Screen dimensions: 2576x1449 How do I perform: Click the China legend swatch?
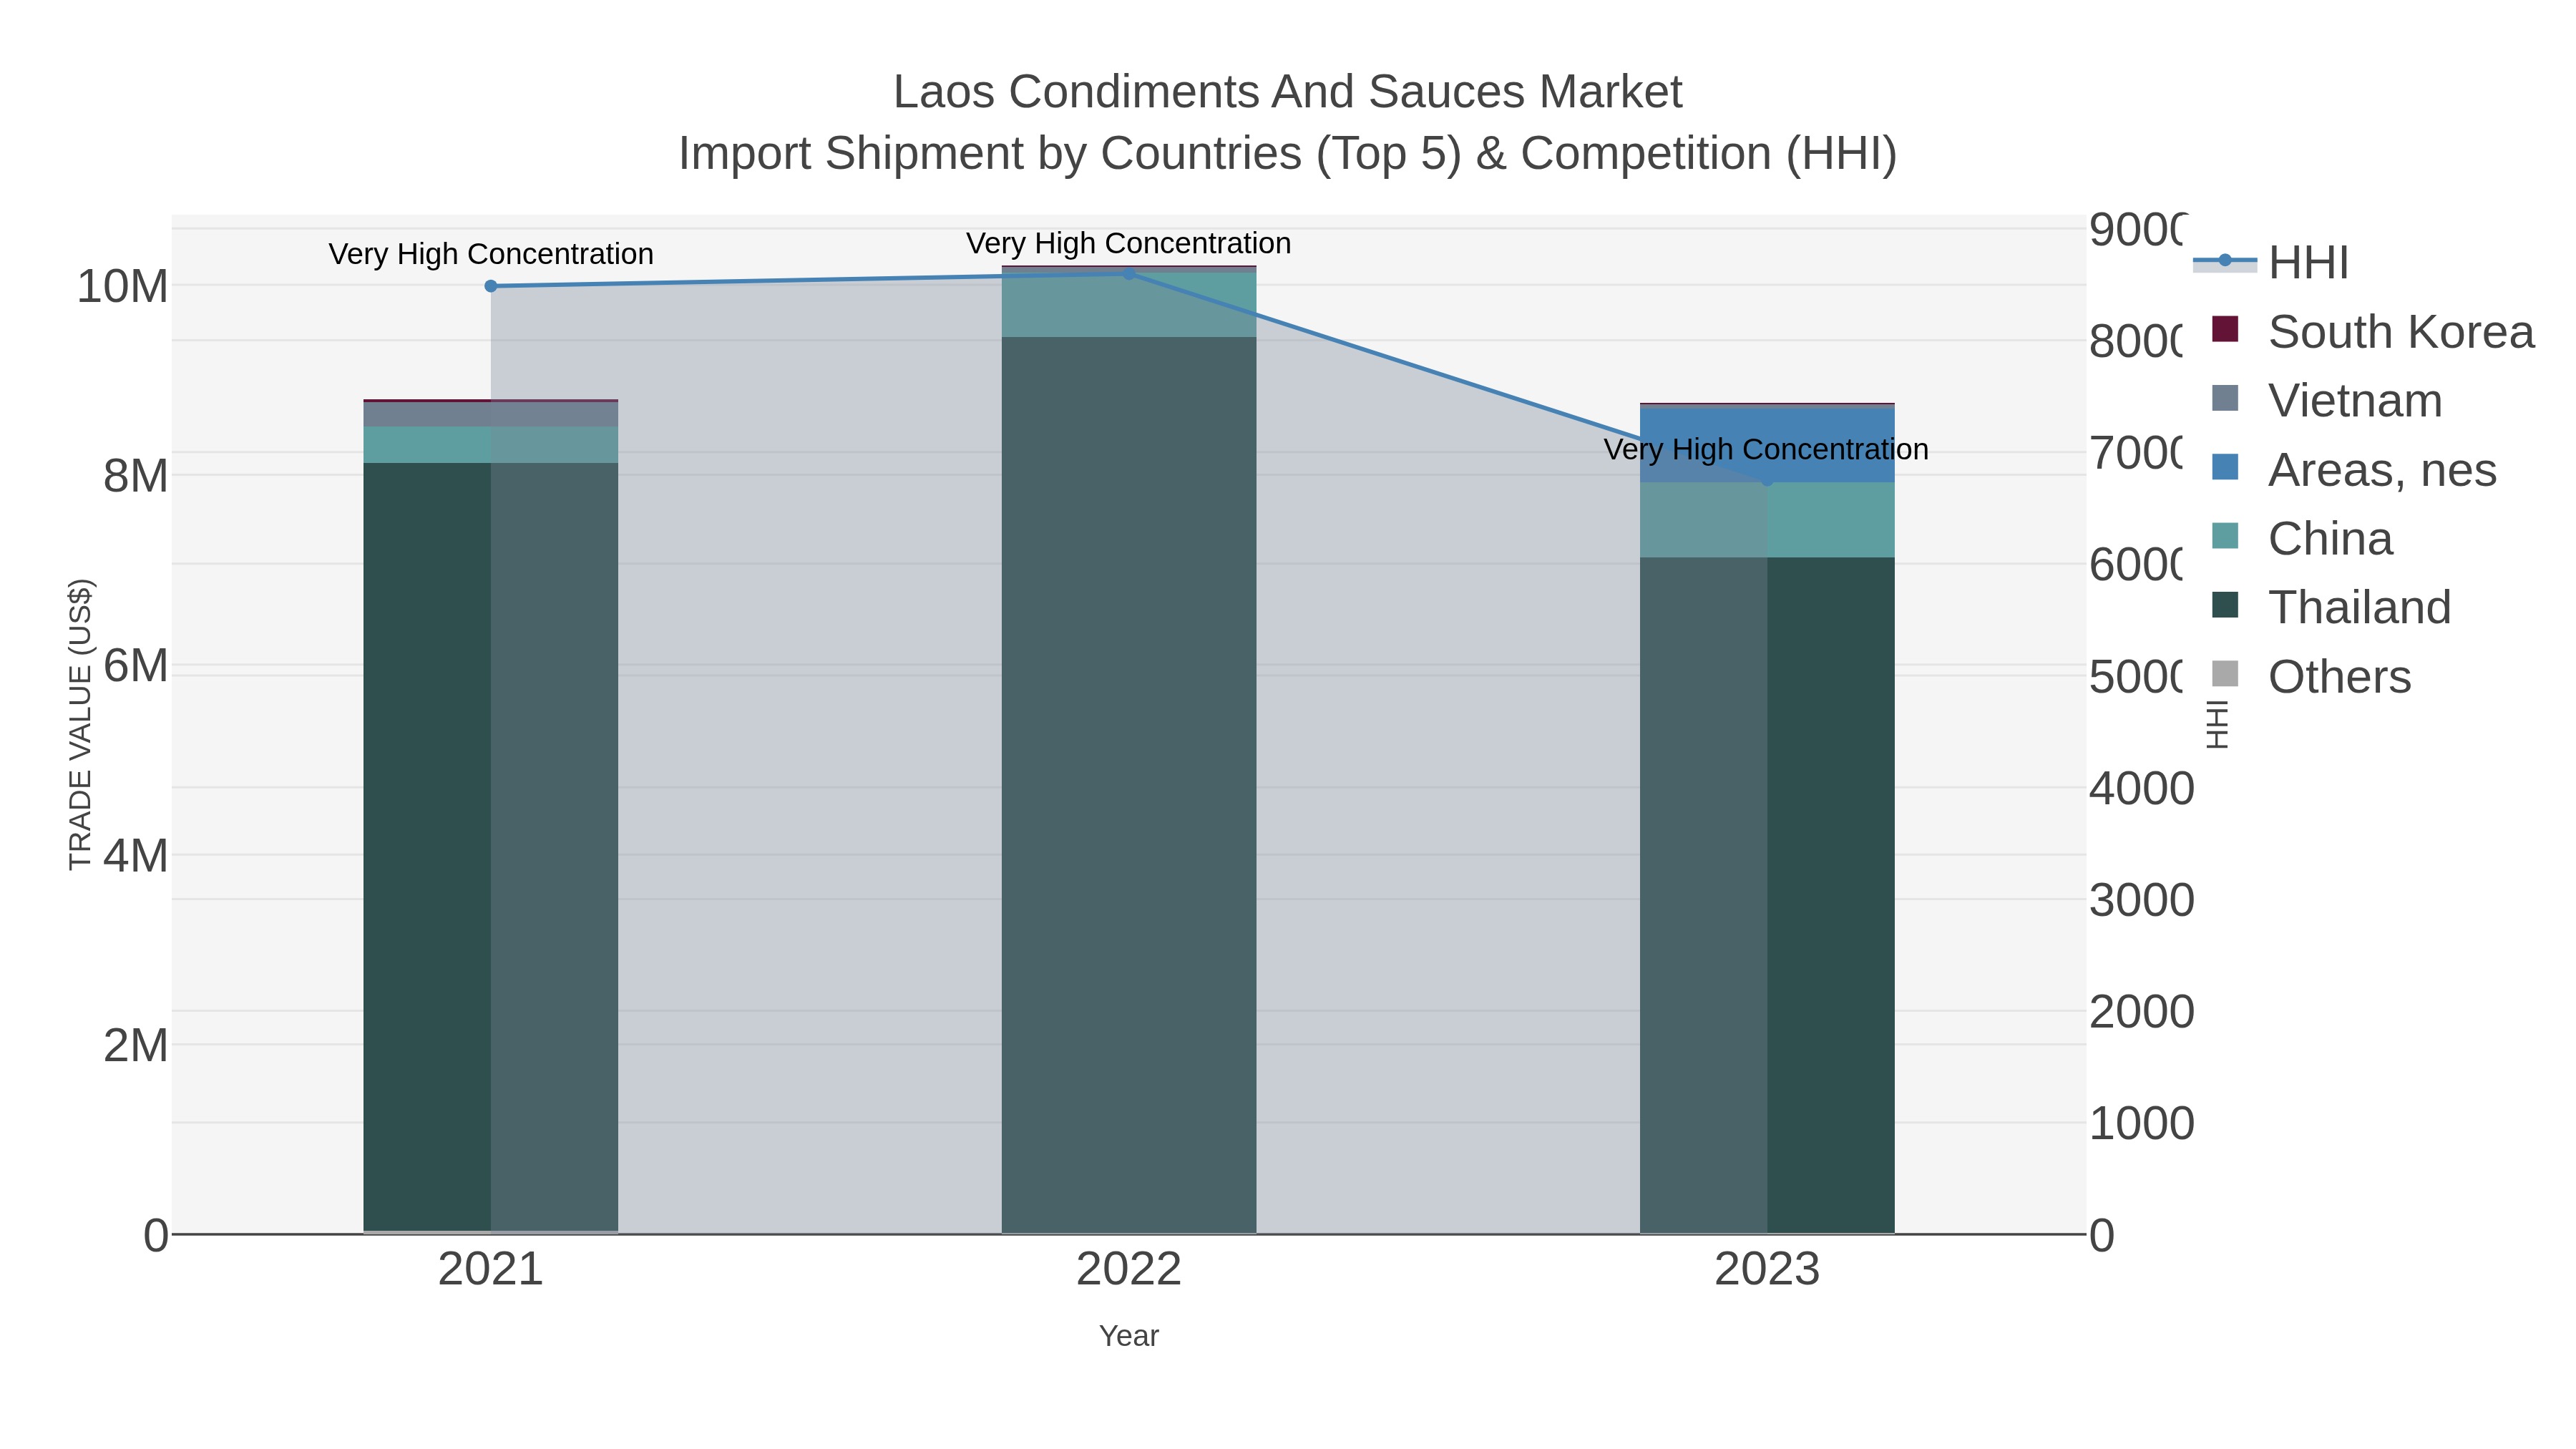2225,536
